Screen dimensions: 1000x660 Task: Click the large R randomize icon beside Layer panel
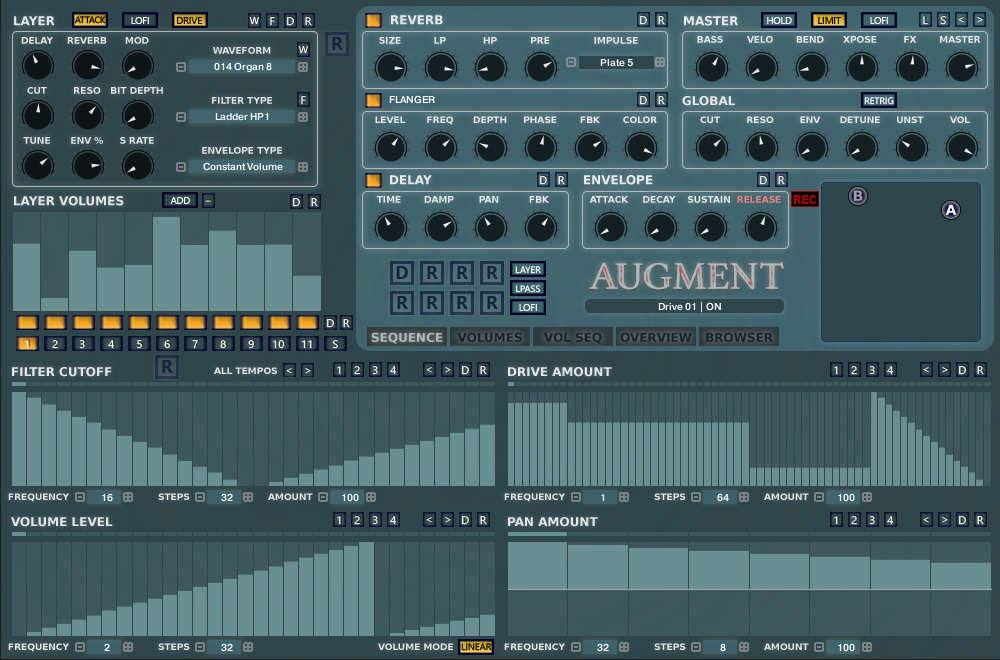[x=338, y=46]
